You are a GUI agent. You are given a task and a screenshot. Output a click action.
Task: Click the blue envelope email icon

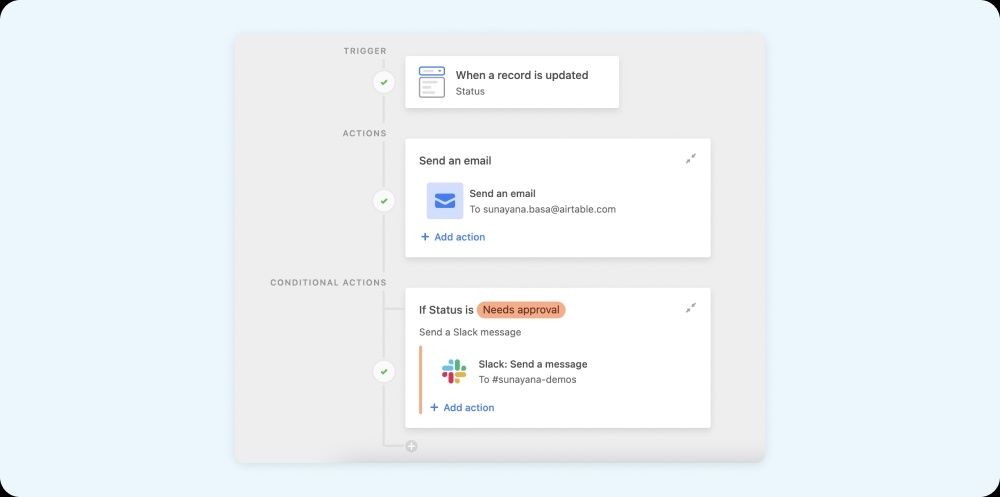coord(445,201)
